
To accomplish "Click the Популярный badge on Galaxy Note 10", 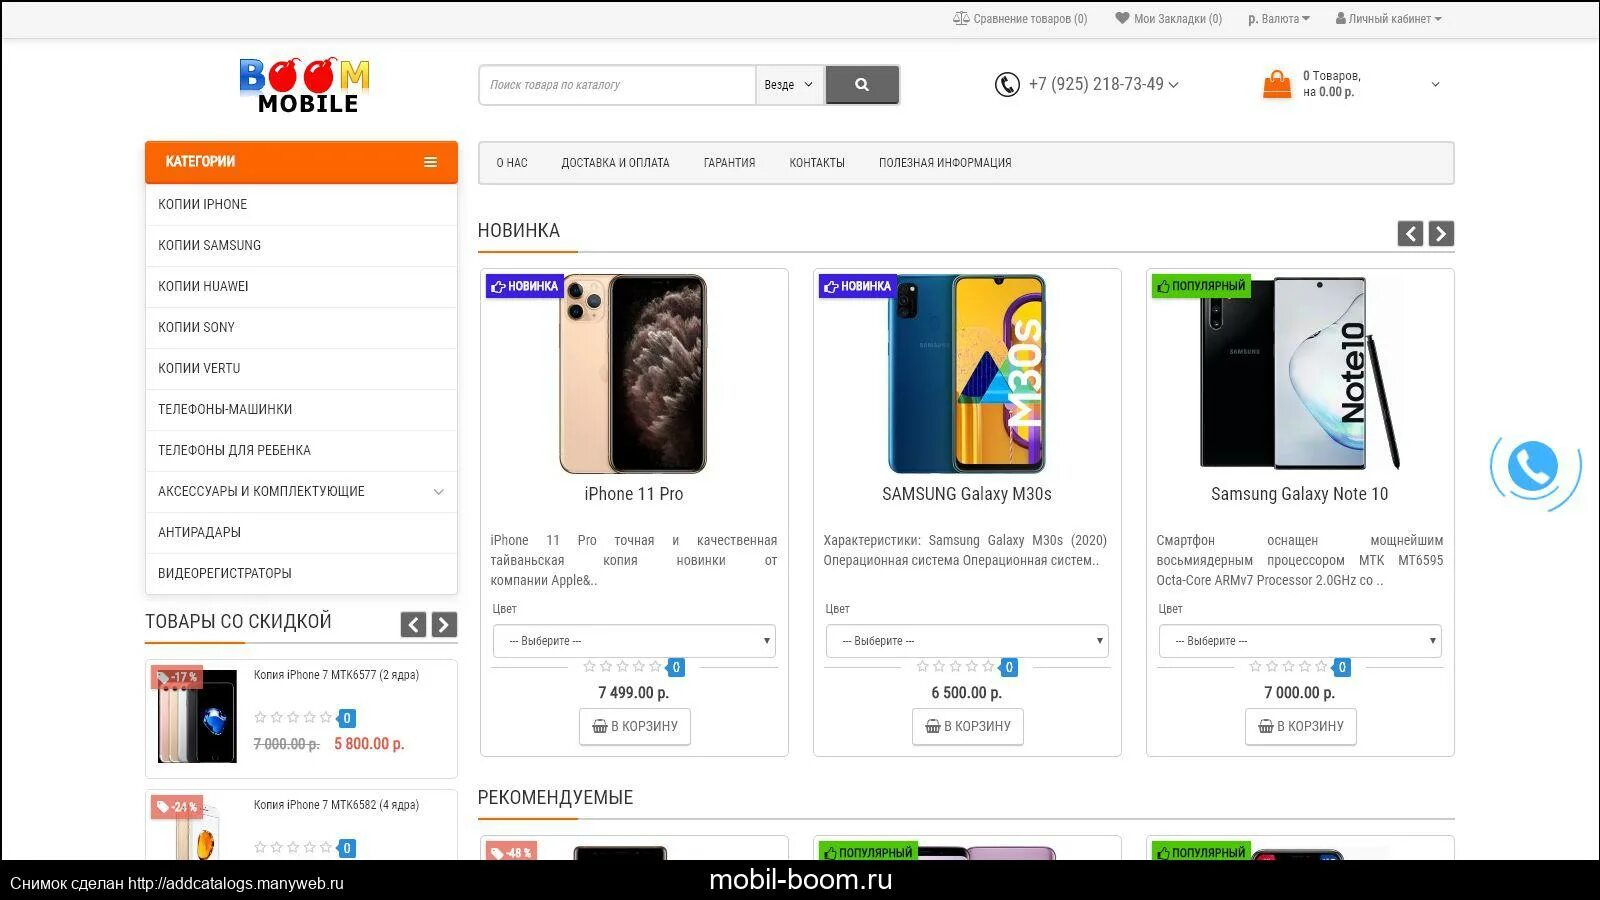I will [x=1201, y=286].
